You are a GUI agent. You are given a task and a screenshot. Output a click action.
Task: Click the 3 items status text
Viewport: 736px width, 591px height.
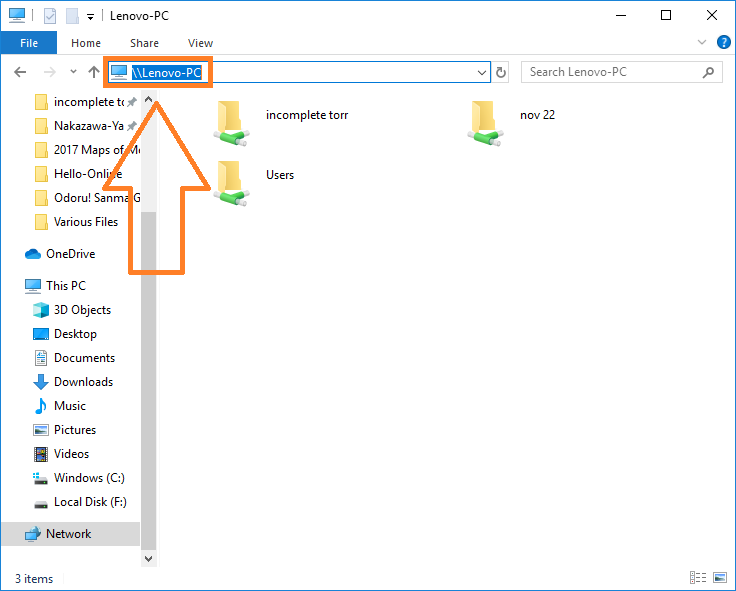point(34,579)
